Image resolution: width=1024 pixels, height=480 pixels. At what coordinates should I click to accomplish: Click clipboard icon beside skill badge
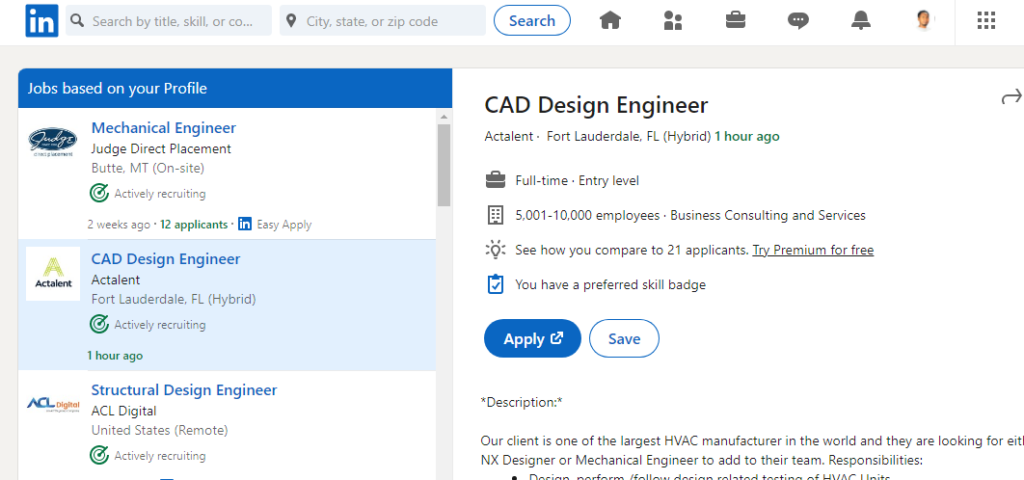(496, 284)
